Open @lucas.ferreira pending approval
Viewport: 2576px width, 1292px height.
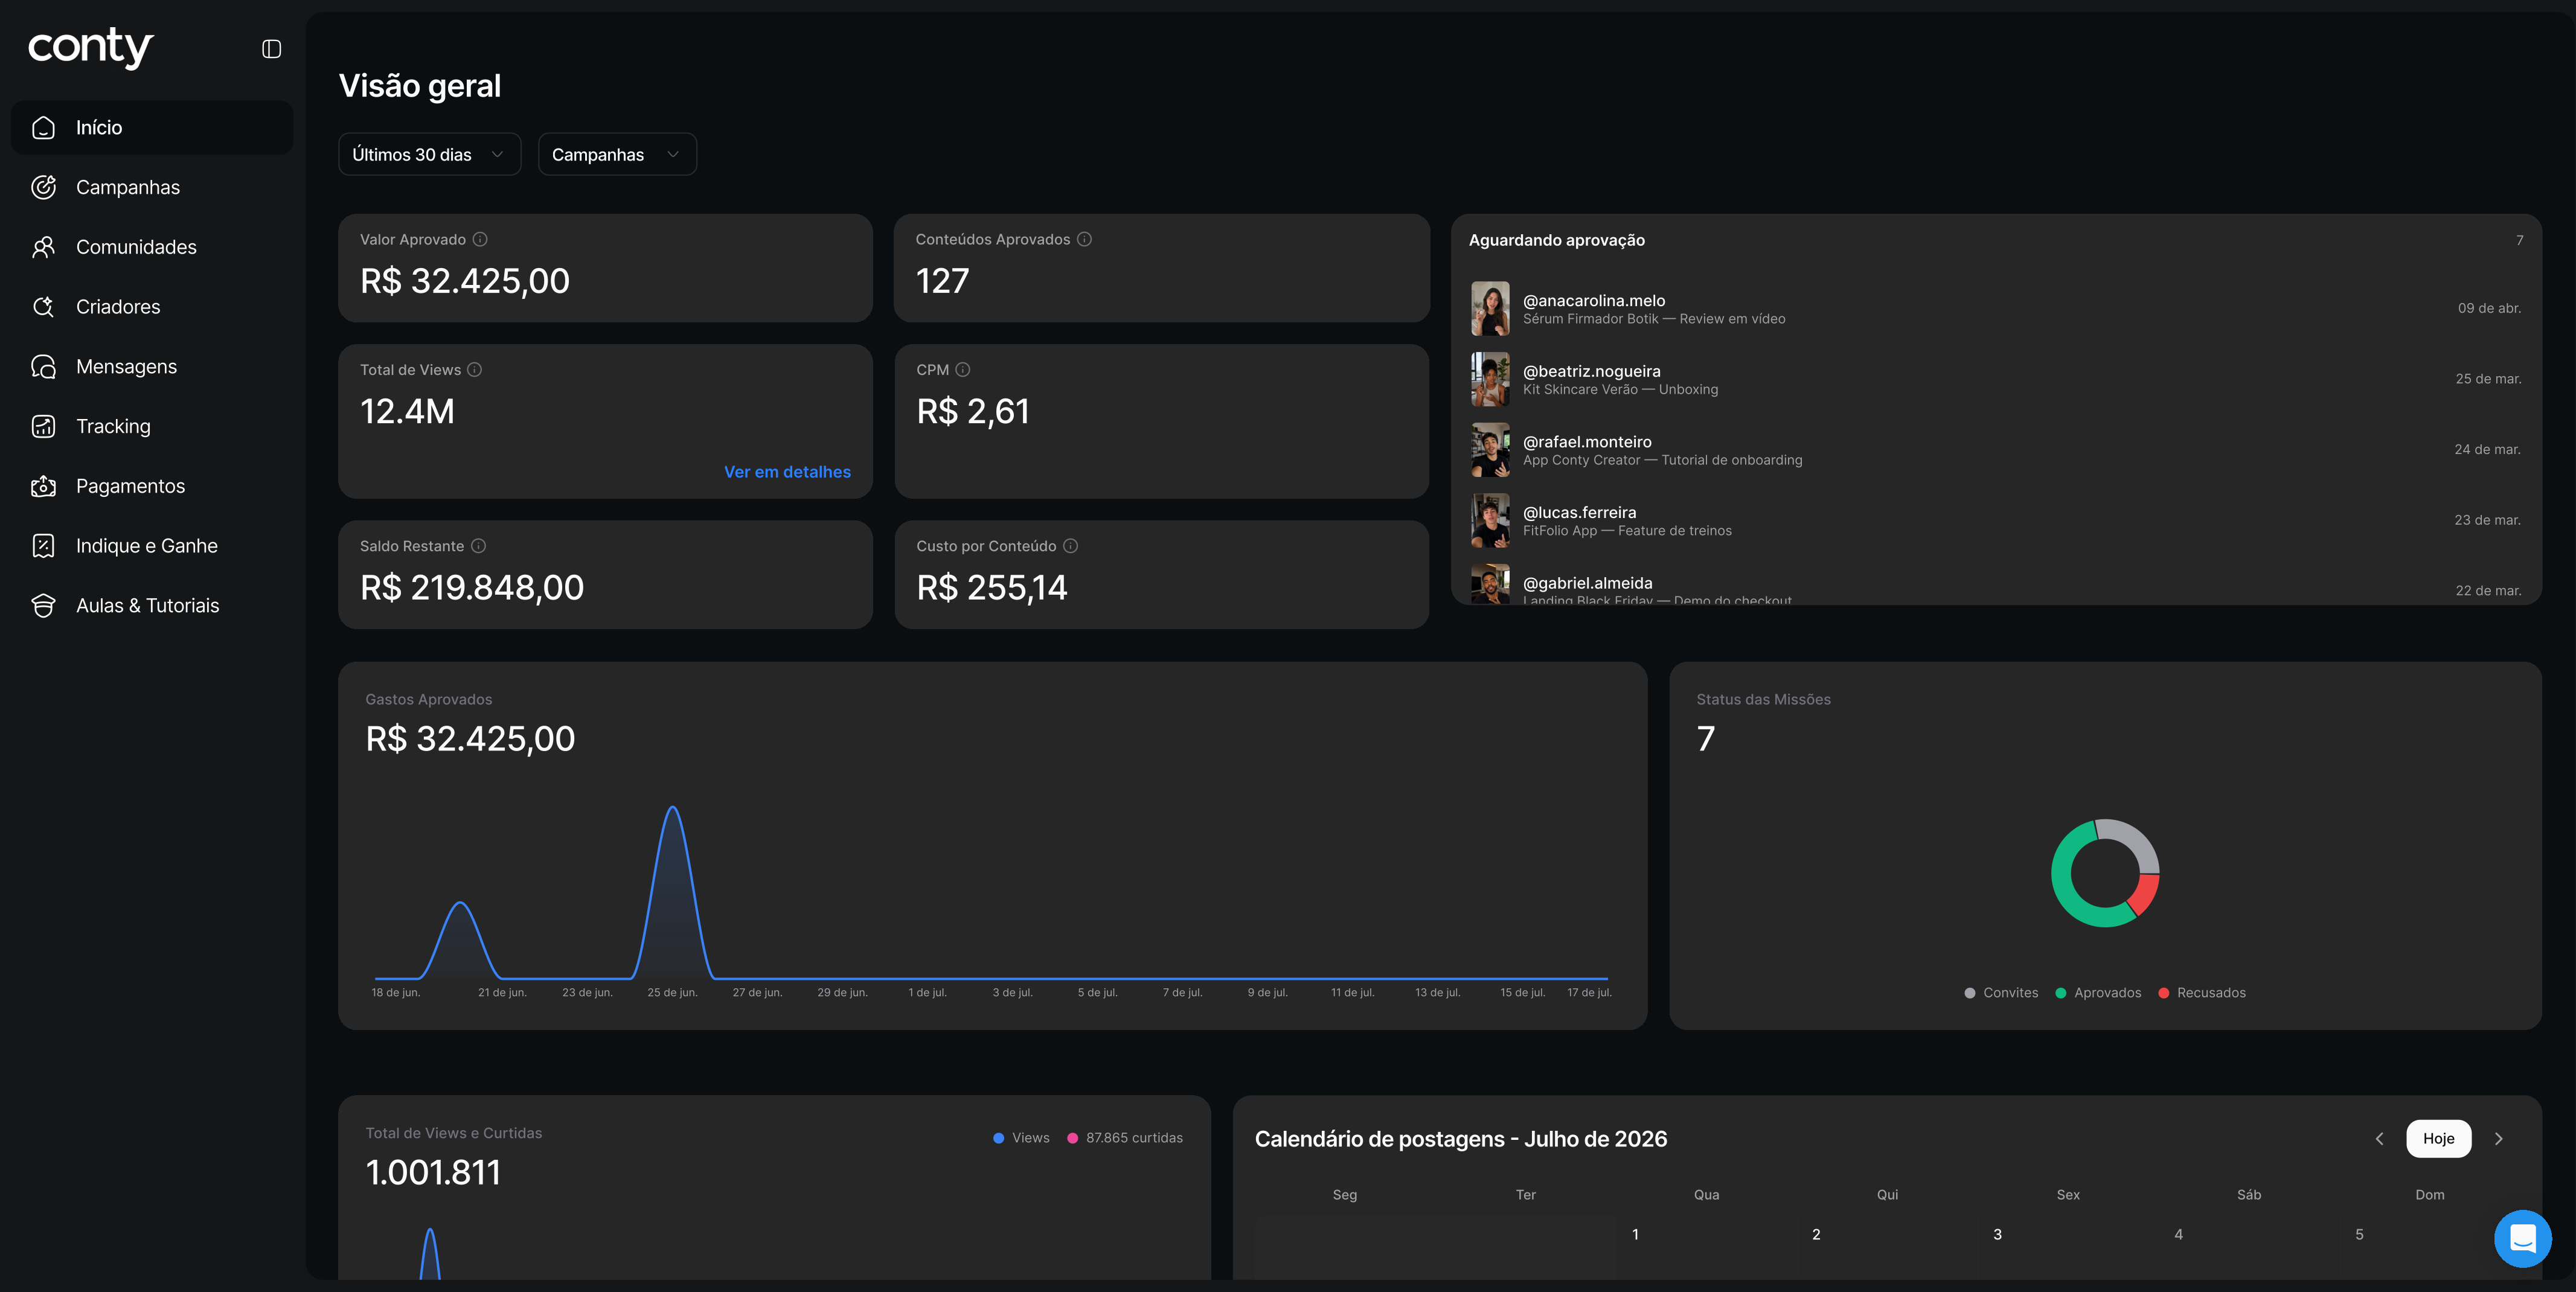click(x=1996, y=520)
